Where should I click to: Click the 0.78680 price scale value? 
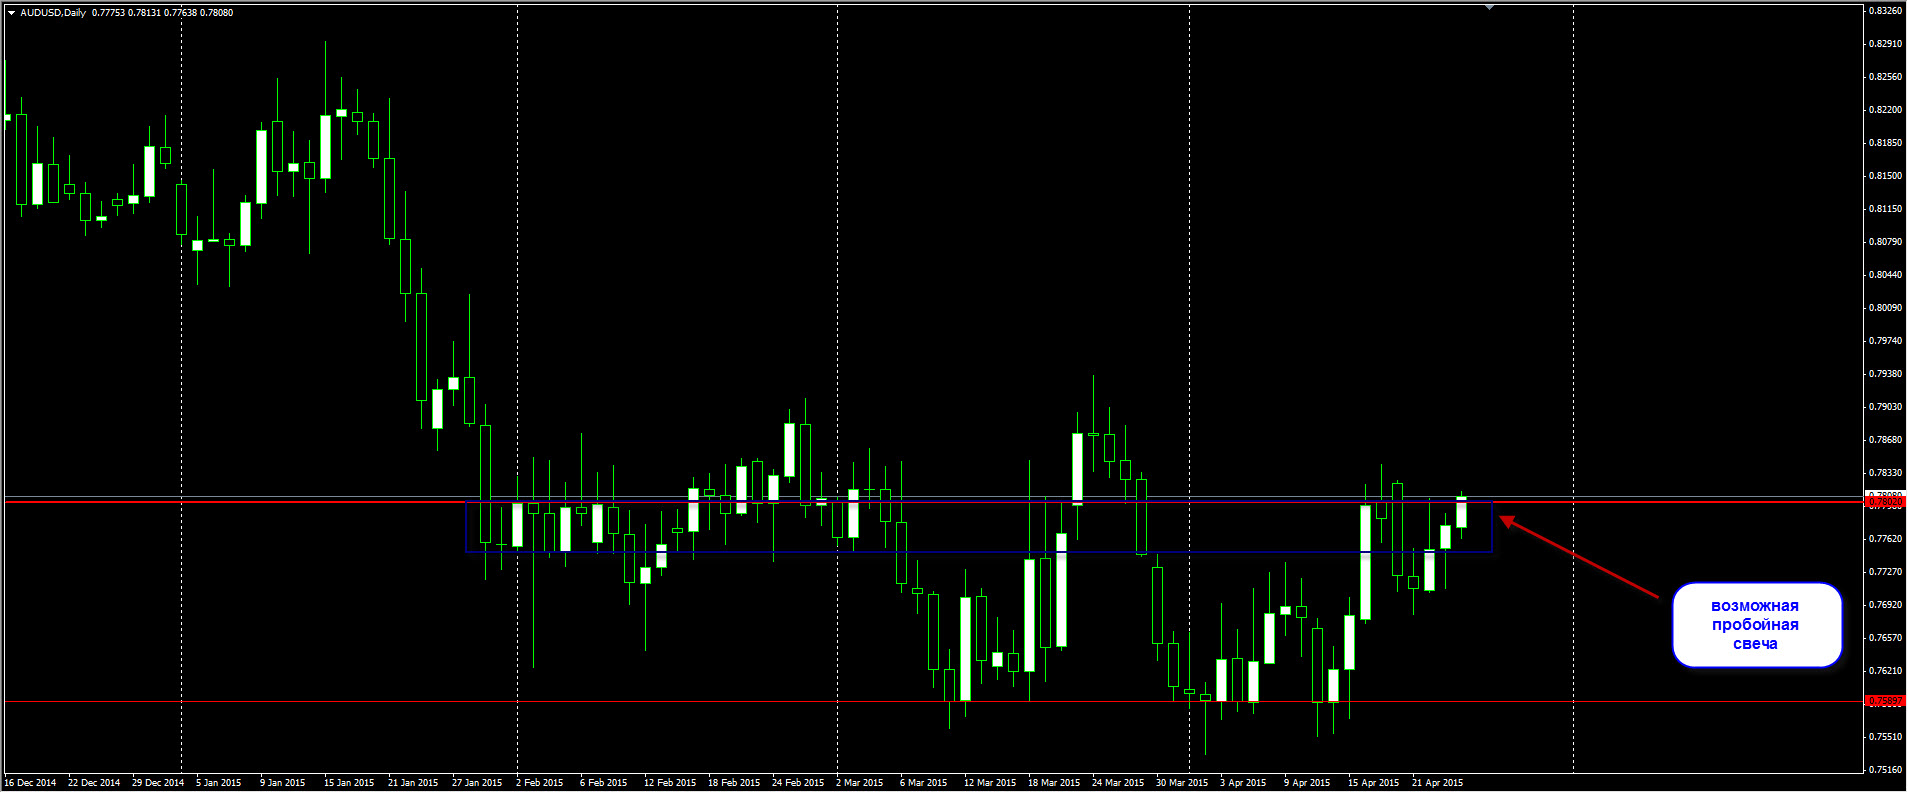pyautogui.click(x=1886, y=440)
